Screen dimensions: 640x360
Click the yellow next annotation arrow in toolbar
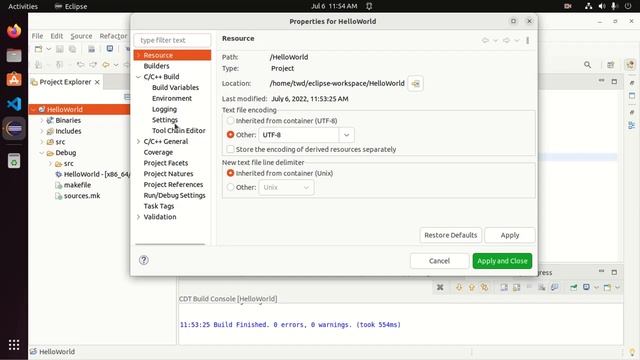106,65
